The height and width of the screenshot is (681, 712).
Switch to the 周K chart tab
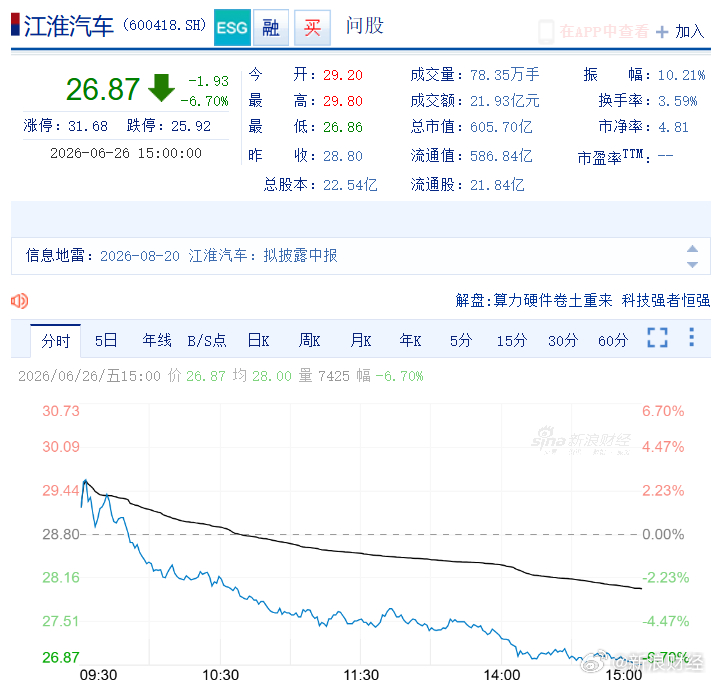309,340
